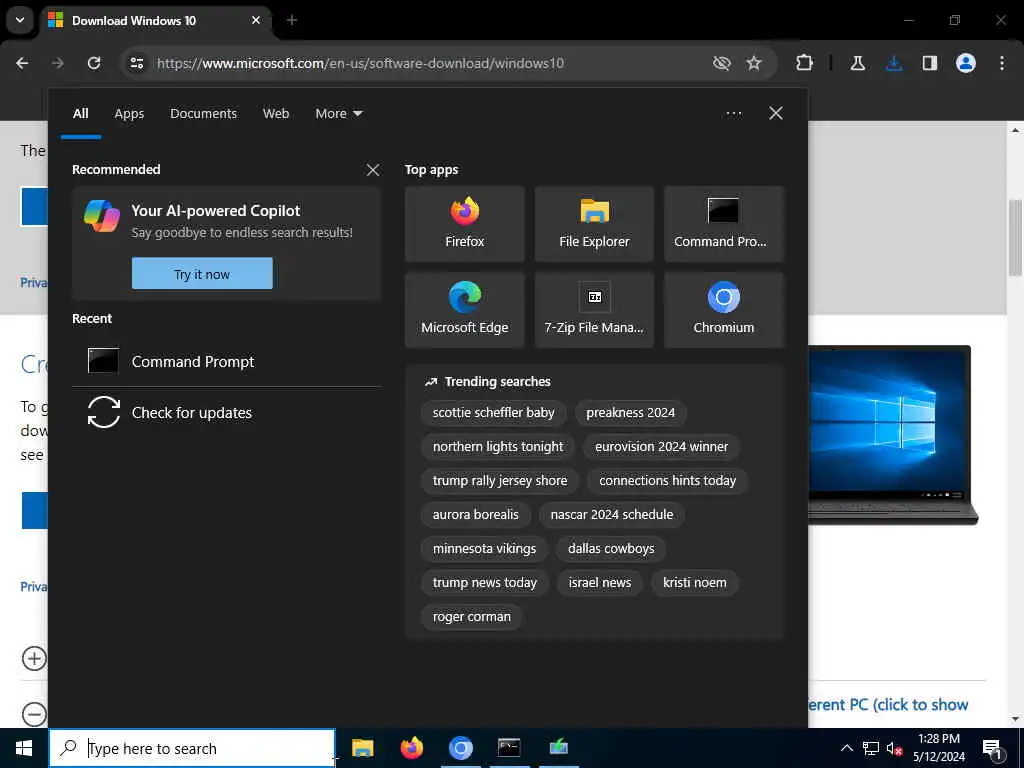Search trending 'preakness 2024'
Image resolution: width=1024 pixels, height=768 pixels.
[x=630, y=413]
